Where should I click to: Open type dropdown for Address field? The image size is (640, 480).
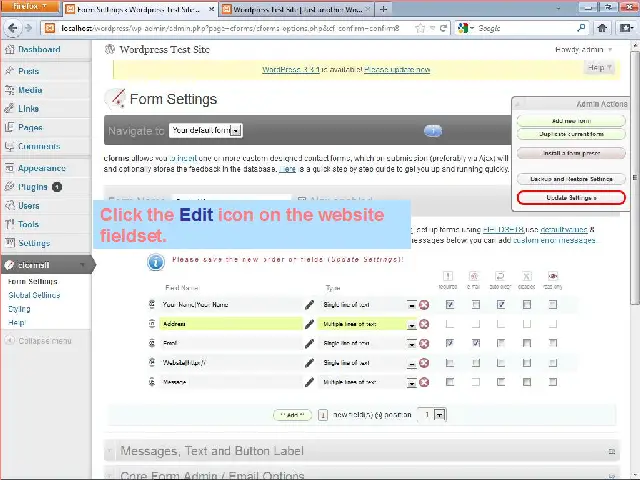(411, 324)
